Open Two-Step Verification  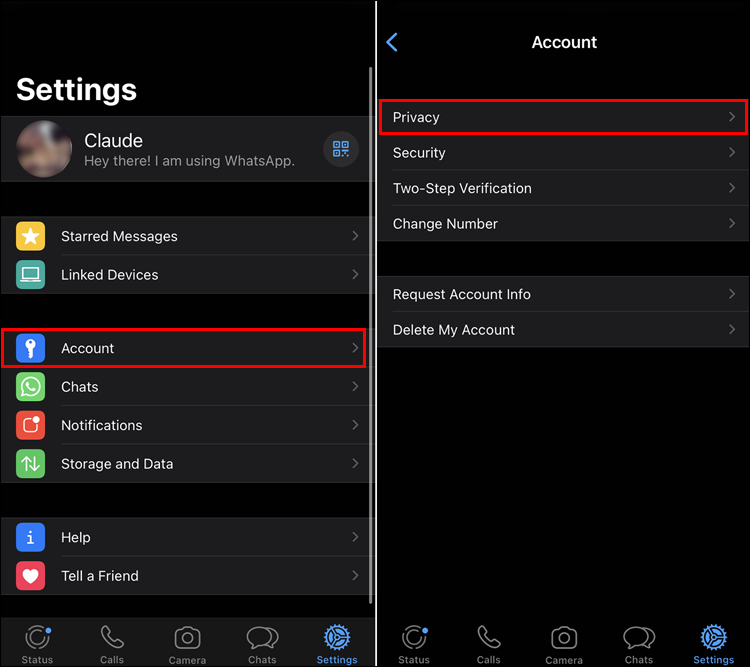563,188
